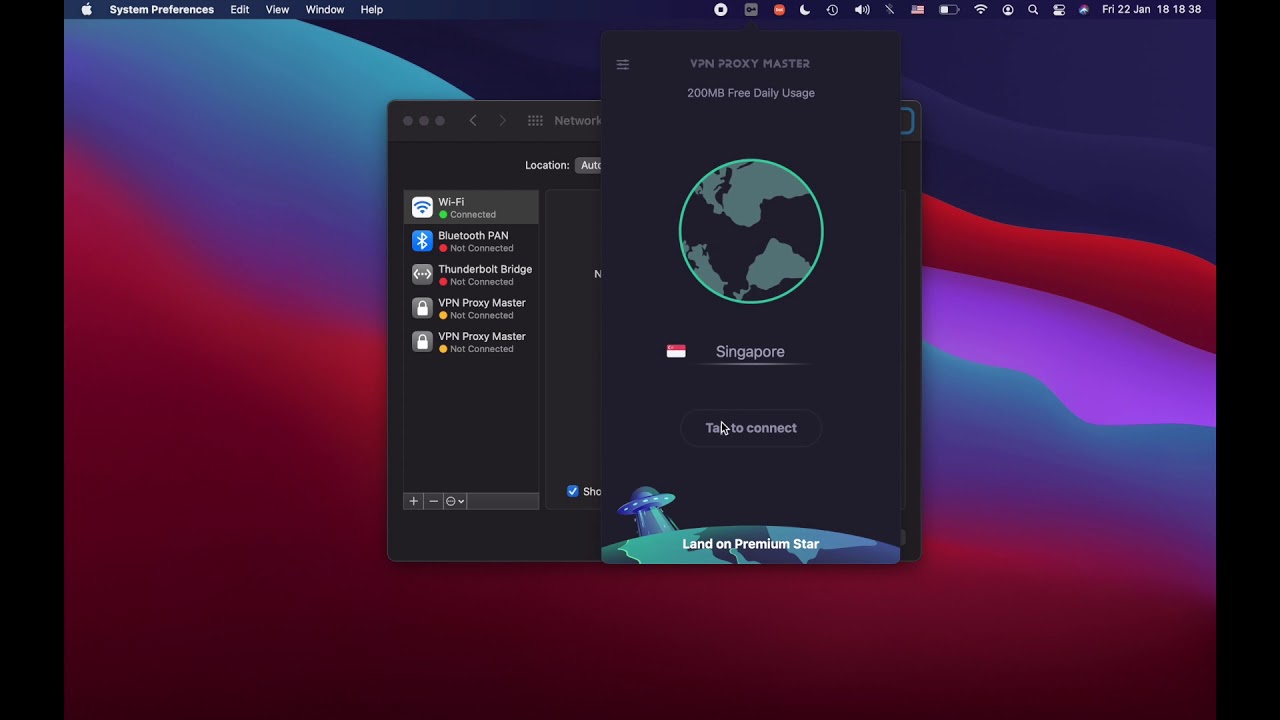The width and height of the screenshot is (1280, 720).
Task: Select the first VPN Proxy Master service
Action: pyautogui.click(x=471, y=308)
